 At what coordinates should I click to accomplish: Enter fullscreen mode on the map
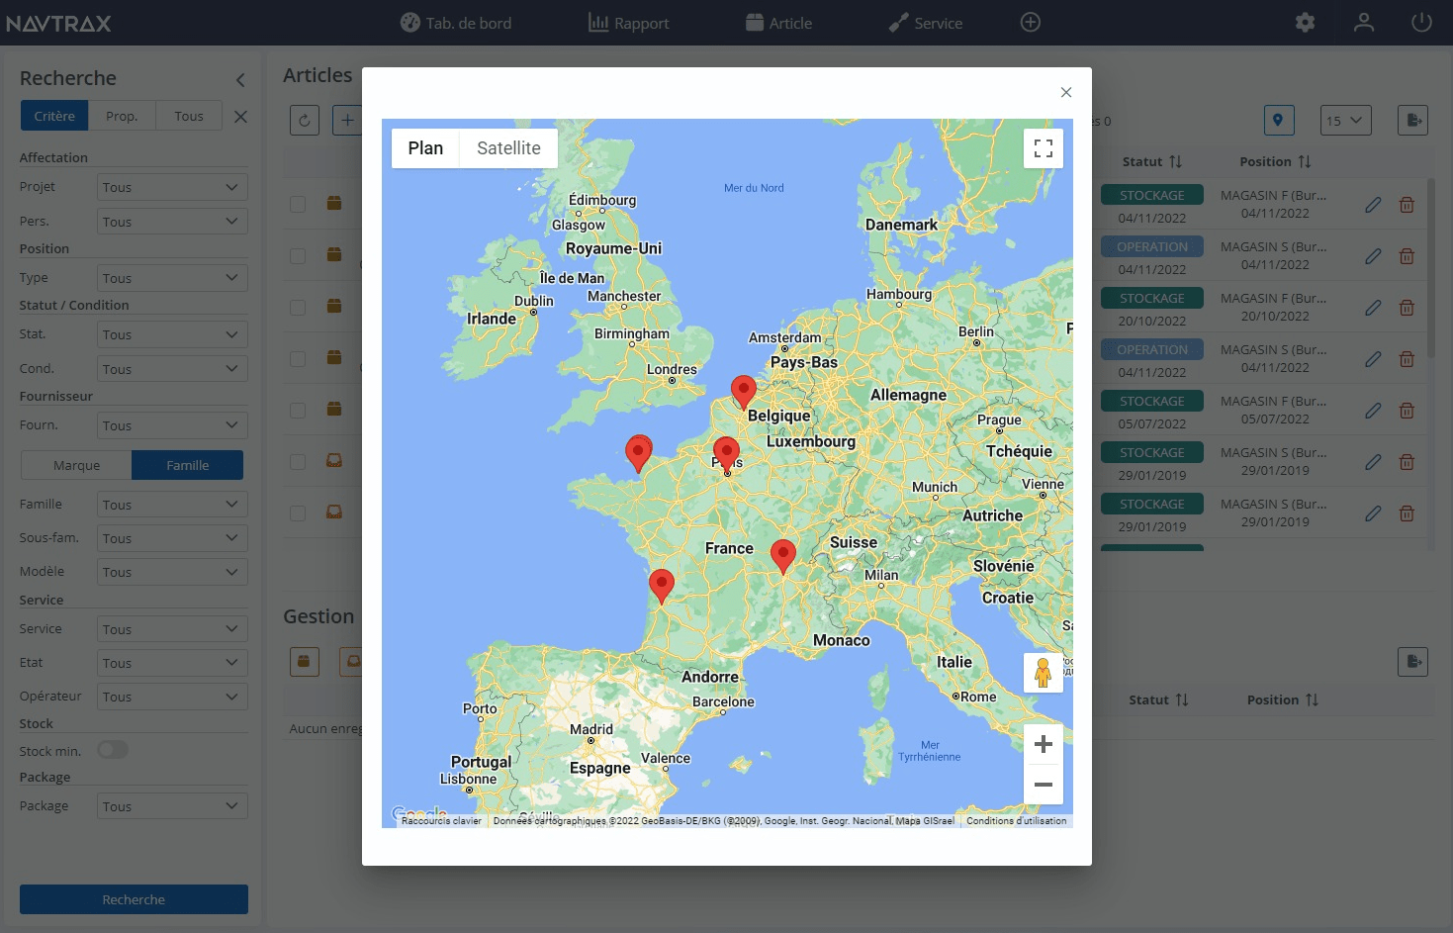pos(1043,147)
